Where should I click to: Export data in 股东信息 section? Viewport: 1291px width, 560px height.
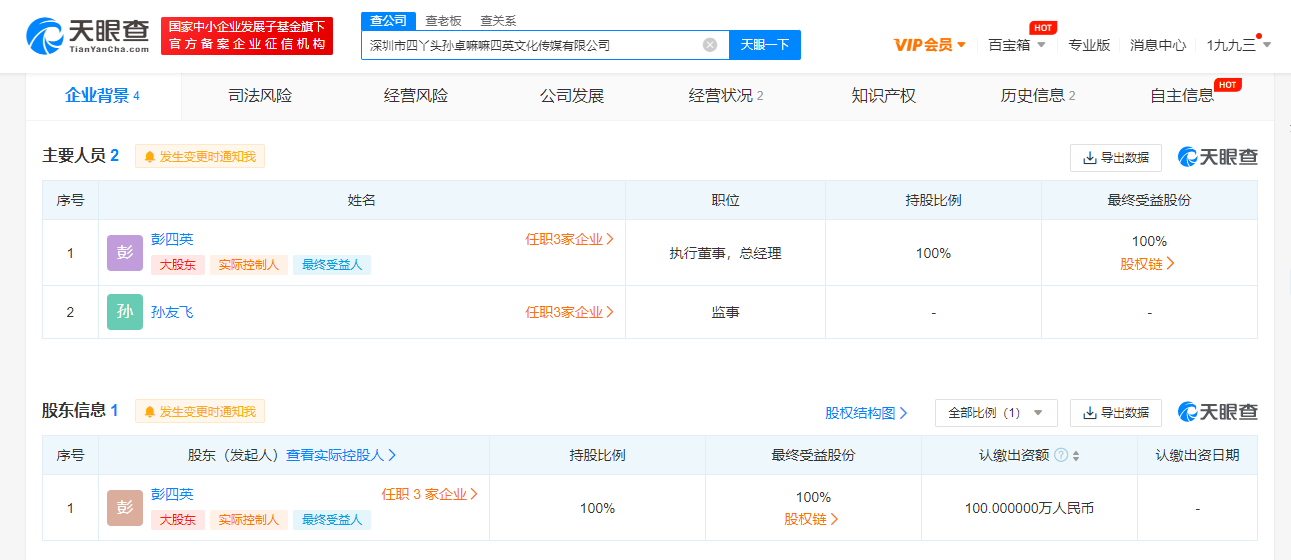(1116, 413)
